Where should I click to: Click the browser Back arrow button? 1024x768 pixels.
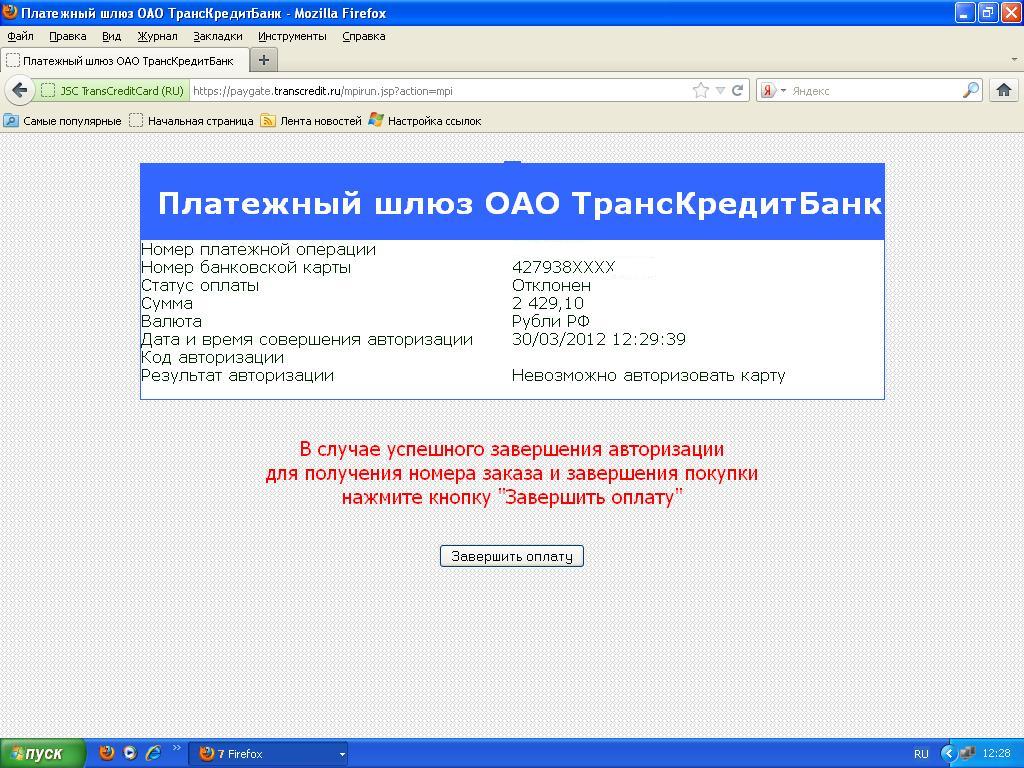tap(19, 90)
